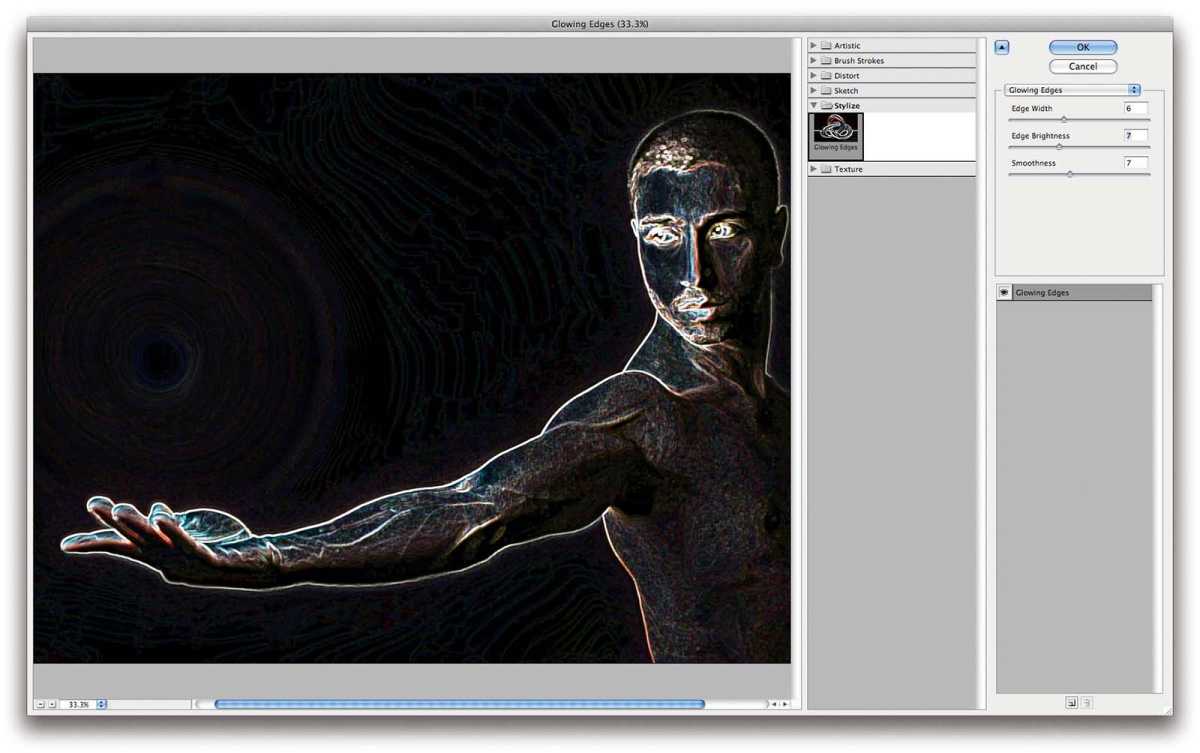1200x753 pixels.
Task: Delete the selected effect layer
Action: click(x=1087, y=703)
